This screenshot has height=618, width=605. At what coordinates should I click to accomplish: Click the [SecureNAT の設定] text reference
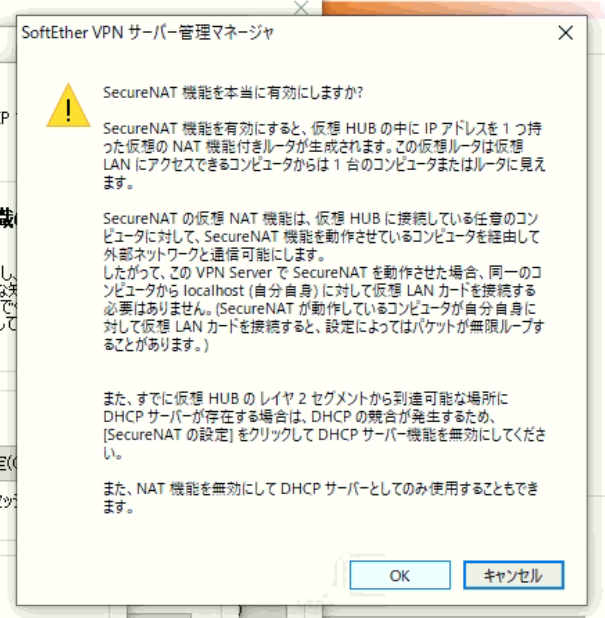[168, 435]
